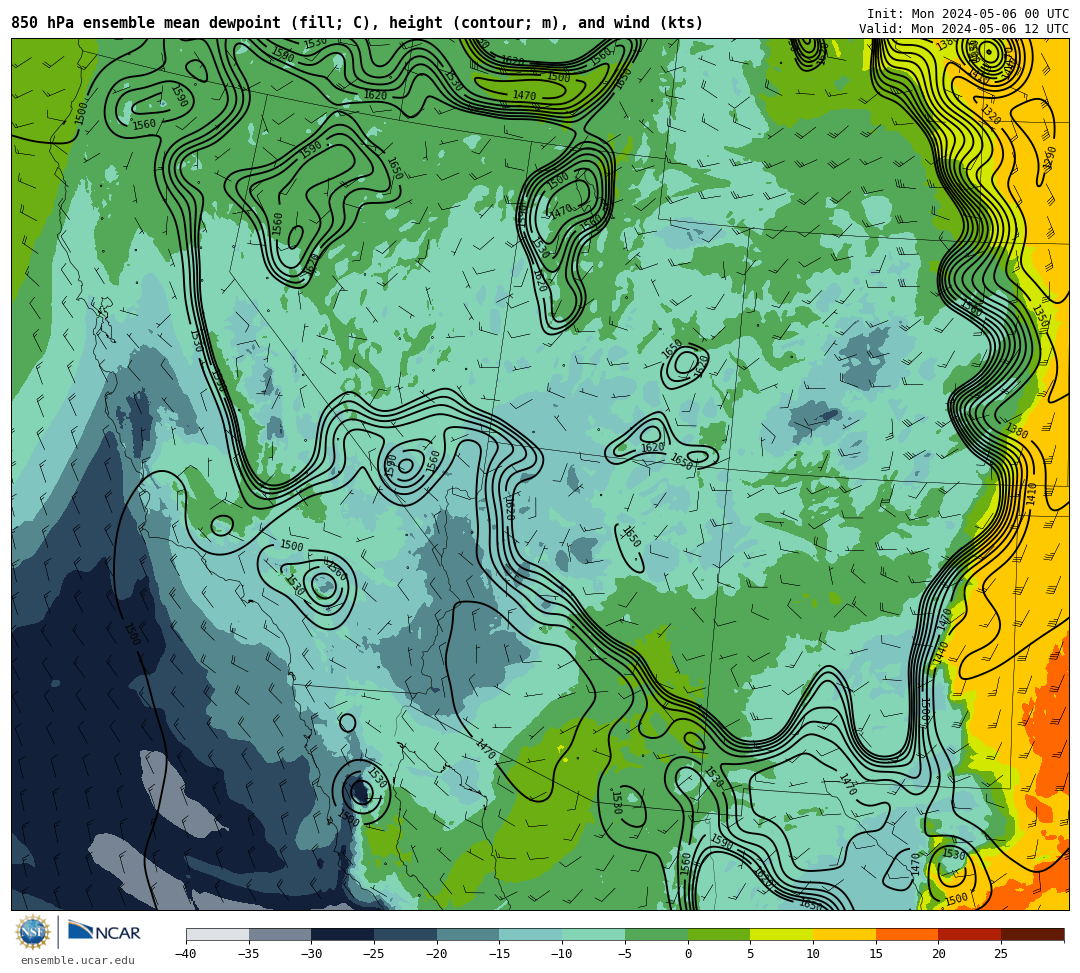Viewport: 1080px width, 973px height.
Task: Click the ensemble.ucar.edu text
Action: 78,960
